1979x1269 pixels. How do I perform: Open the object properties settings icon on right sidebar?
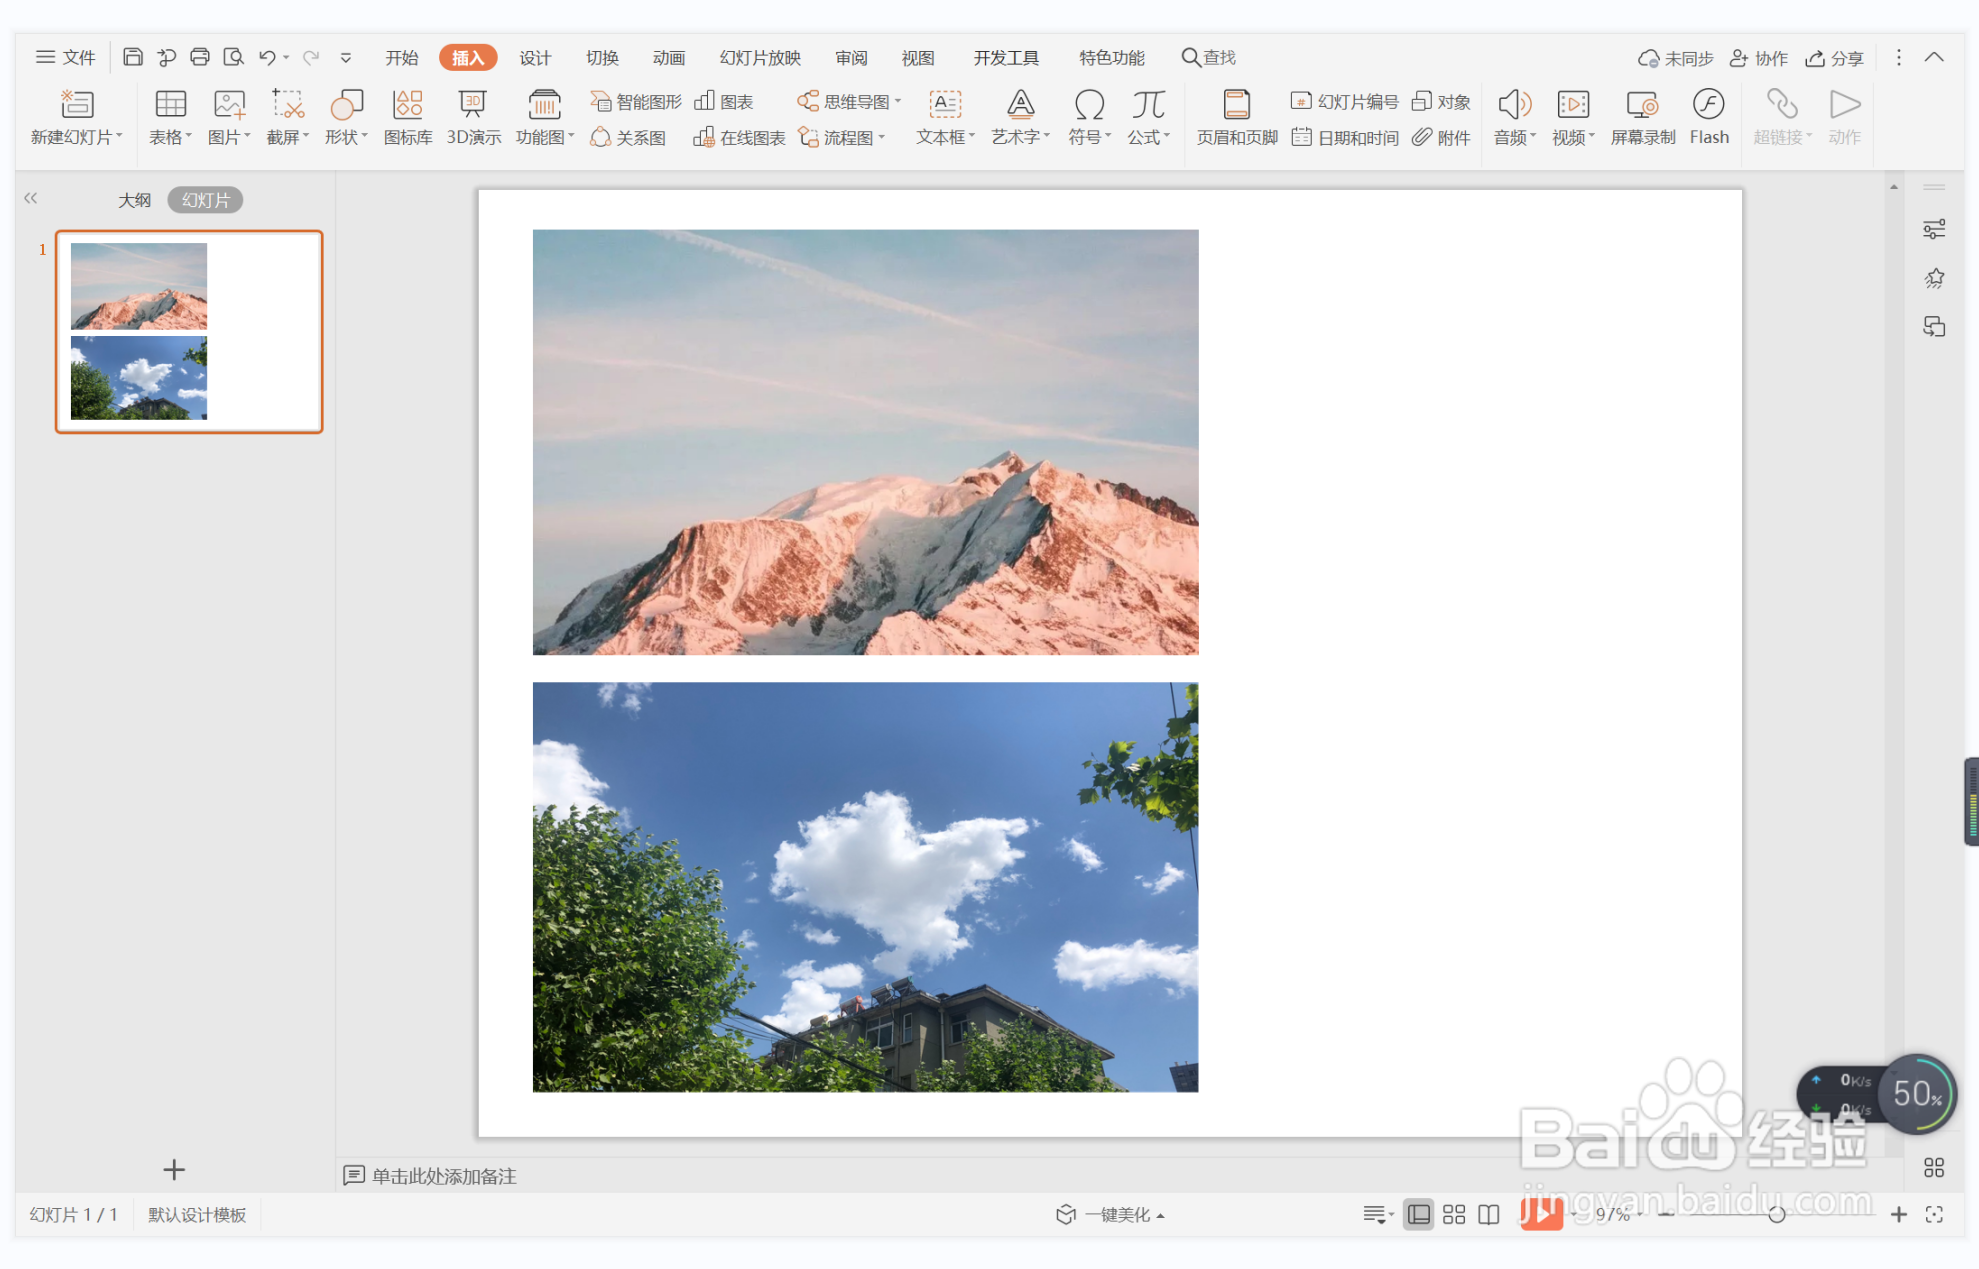tap(1934, 230)
